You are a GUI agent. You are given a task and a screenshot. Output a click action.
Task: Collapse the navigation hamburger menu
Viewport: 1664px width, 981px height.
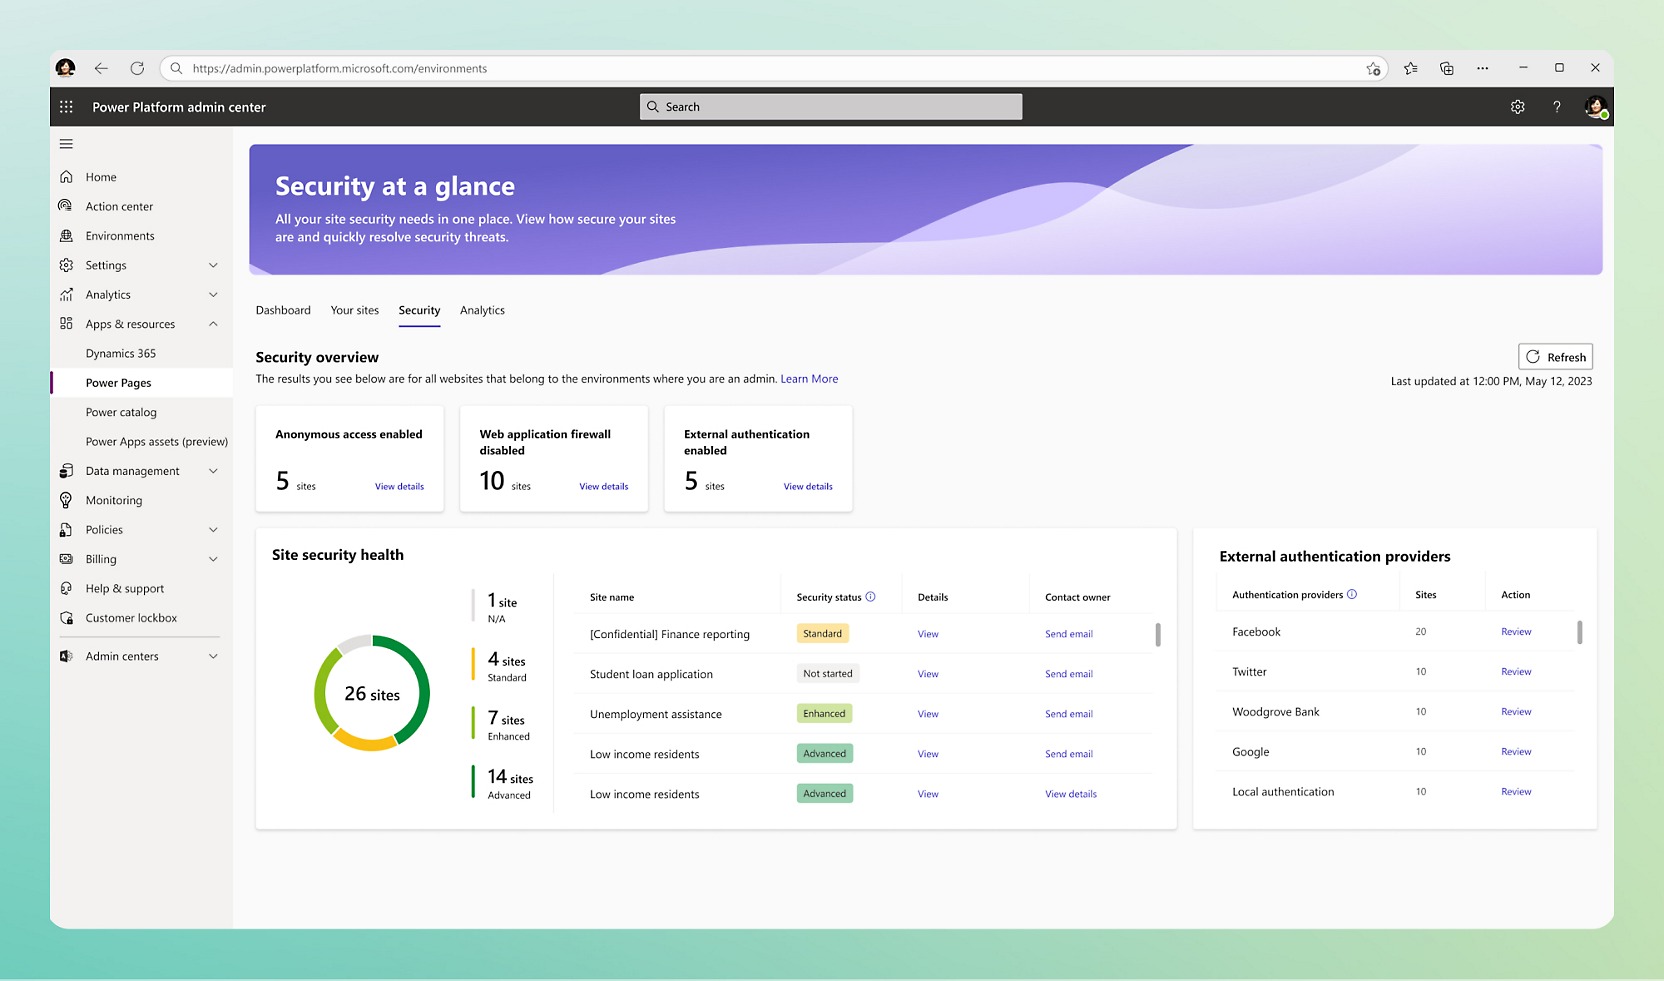[x=66, y=144]
